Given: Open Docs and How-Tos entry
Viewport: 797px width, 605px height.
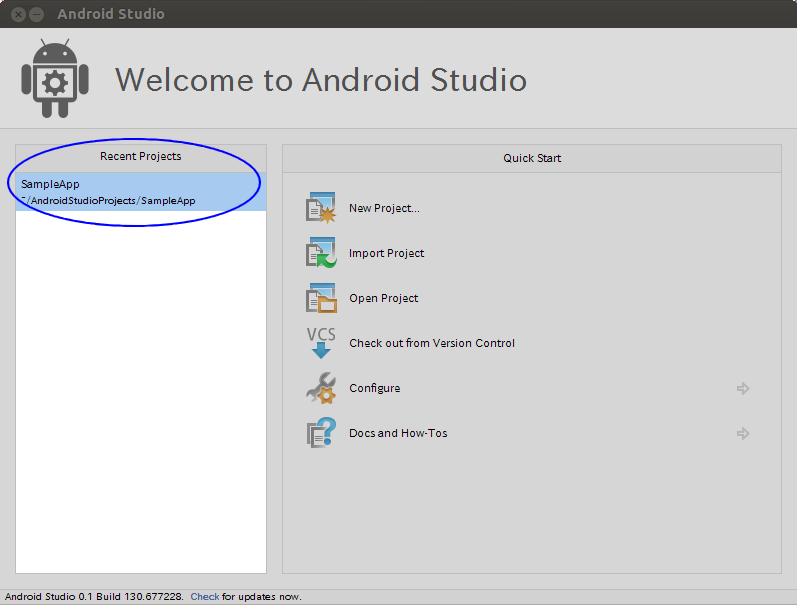Looking at the screenshot, I should tap(398, 433).
